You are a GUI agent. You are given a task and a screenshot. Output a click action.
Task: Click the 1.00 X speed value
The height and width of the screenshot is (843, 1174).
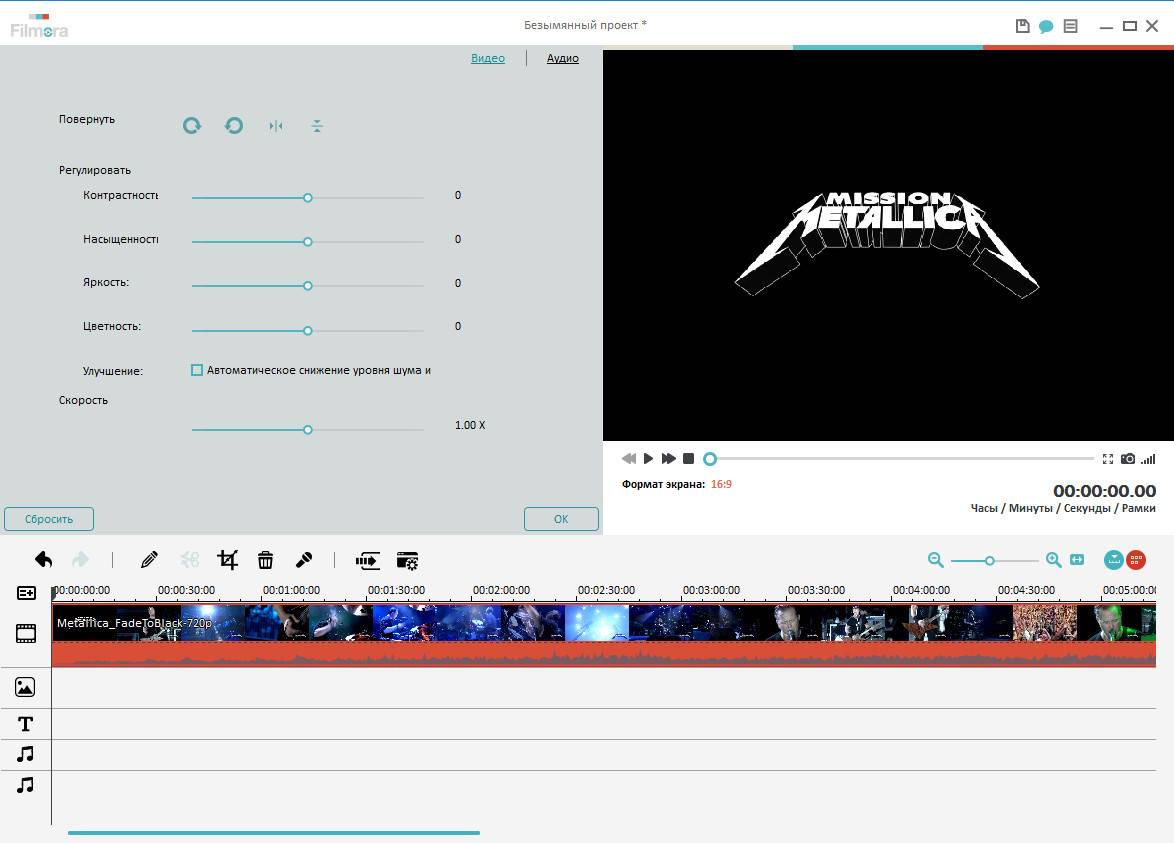[x=470, y=425]
